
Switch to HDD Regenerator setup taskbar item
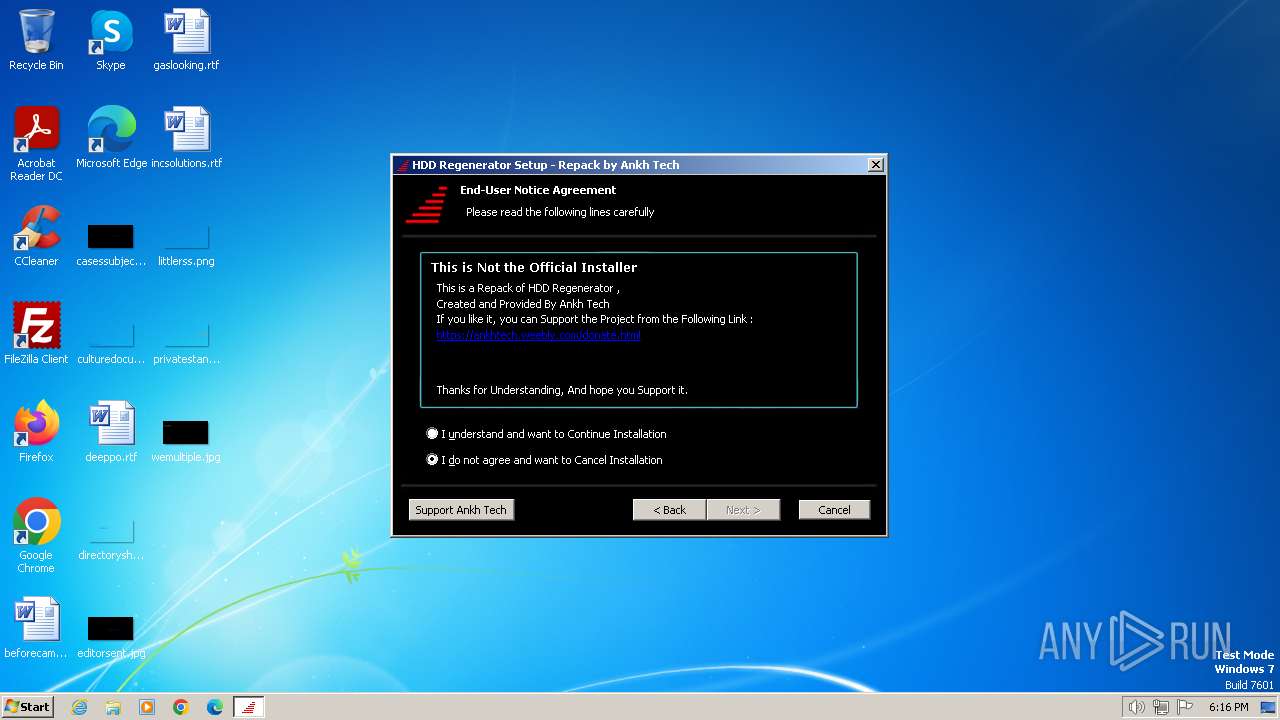[249, 707]
